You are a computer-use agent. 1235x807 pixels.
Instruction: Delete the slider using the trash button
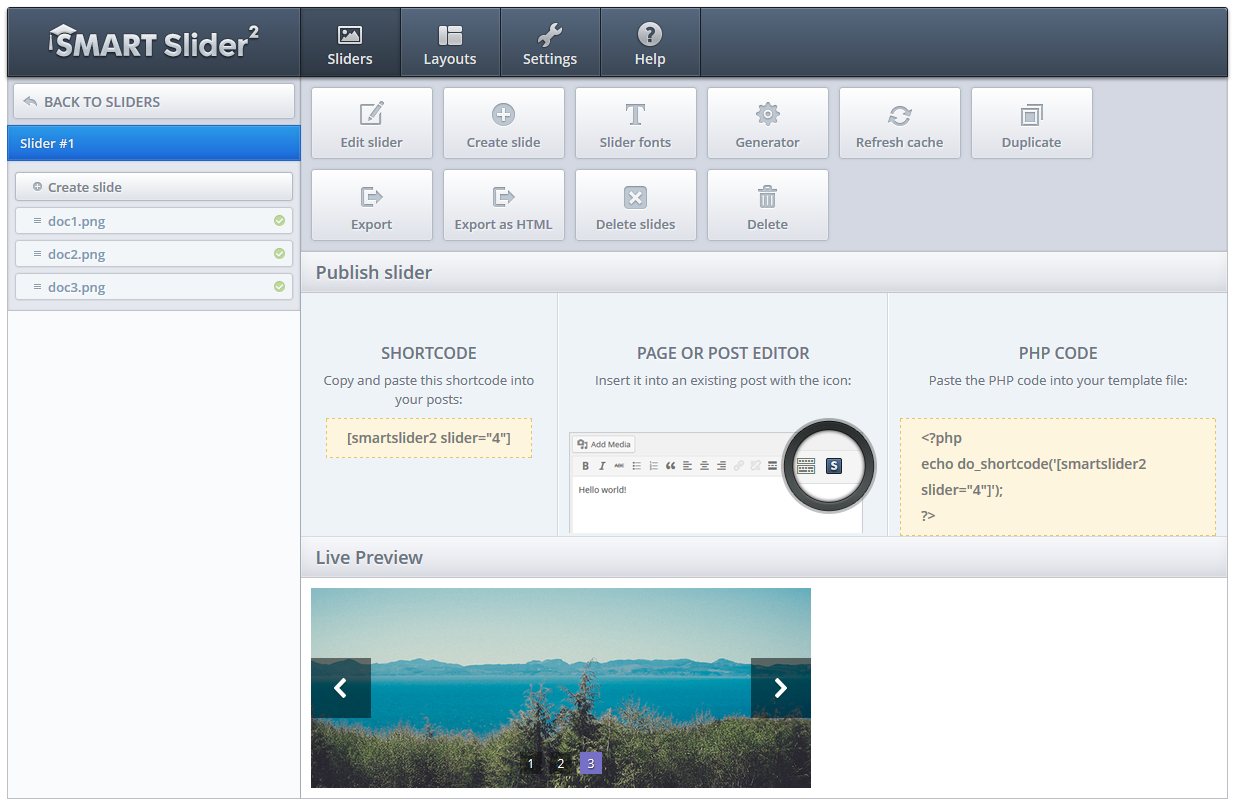click(768, 205)
